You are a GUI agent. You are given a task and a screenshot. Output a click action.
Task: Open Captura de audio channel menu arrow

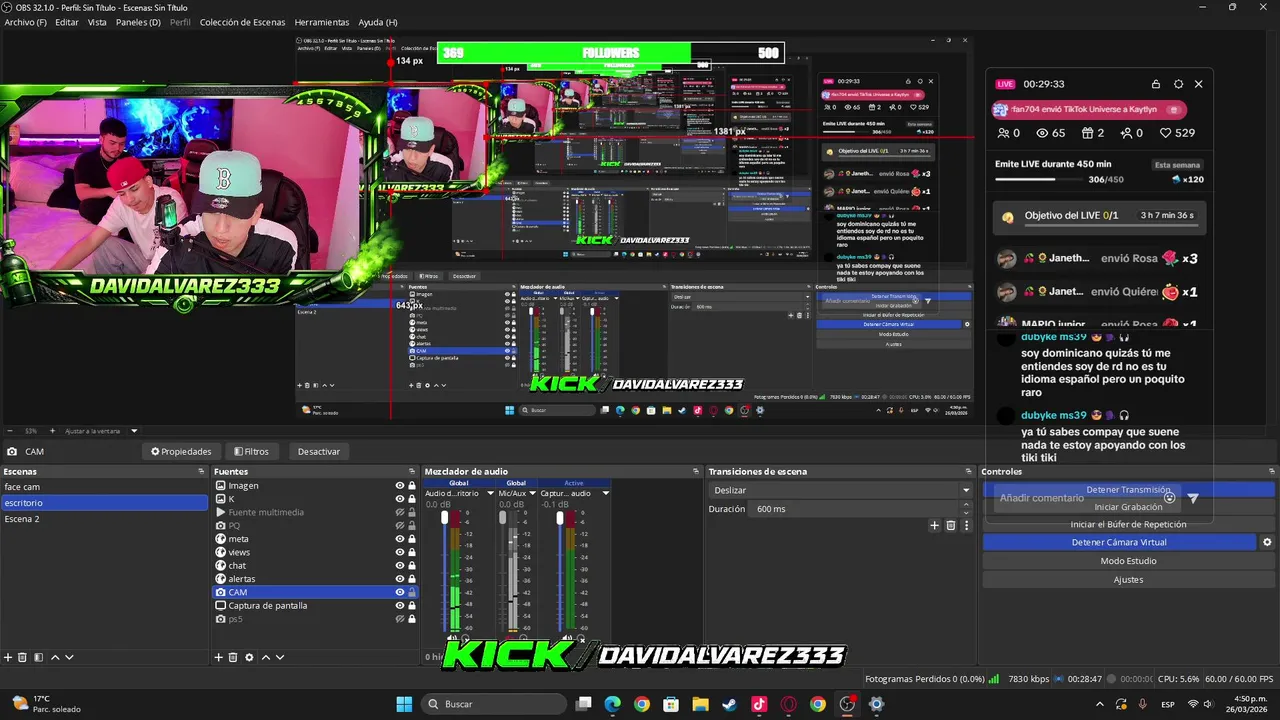605,493
